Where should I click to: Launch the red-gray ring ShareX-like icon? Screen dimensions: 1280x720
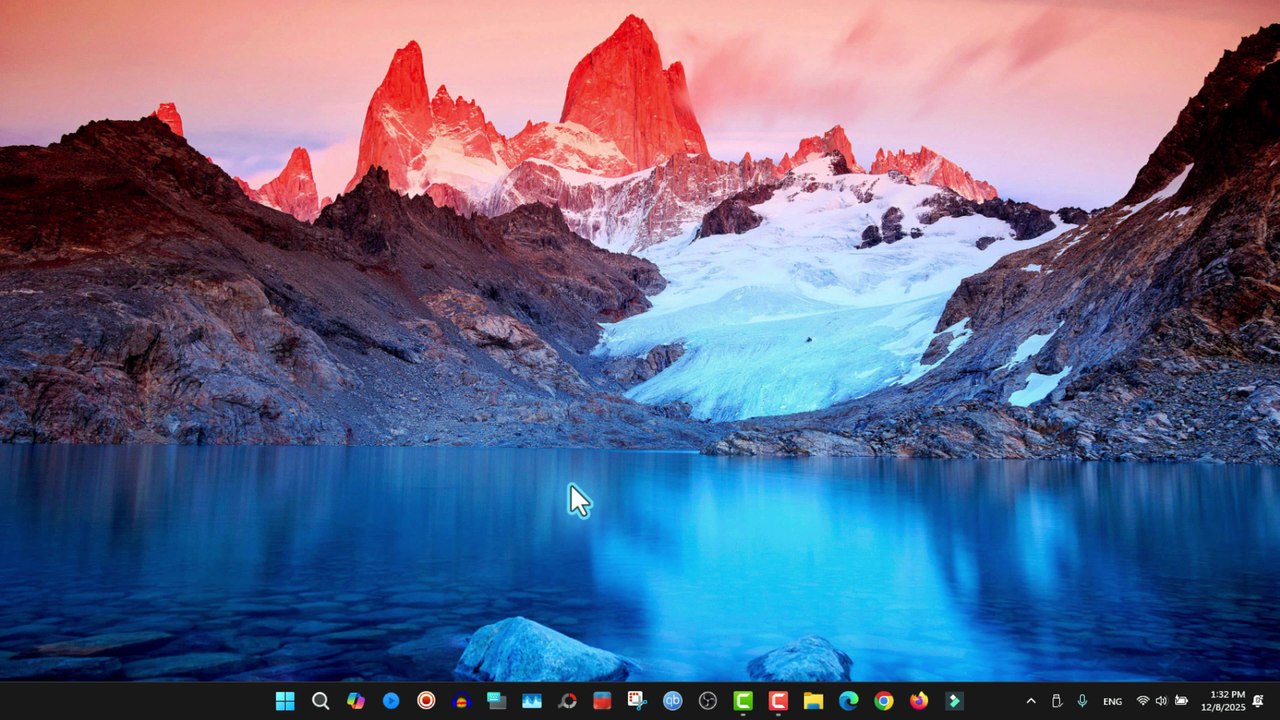point(567,701)
